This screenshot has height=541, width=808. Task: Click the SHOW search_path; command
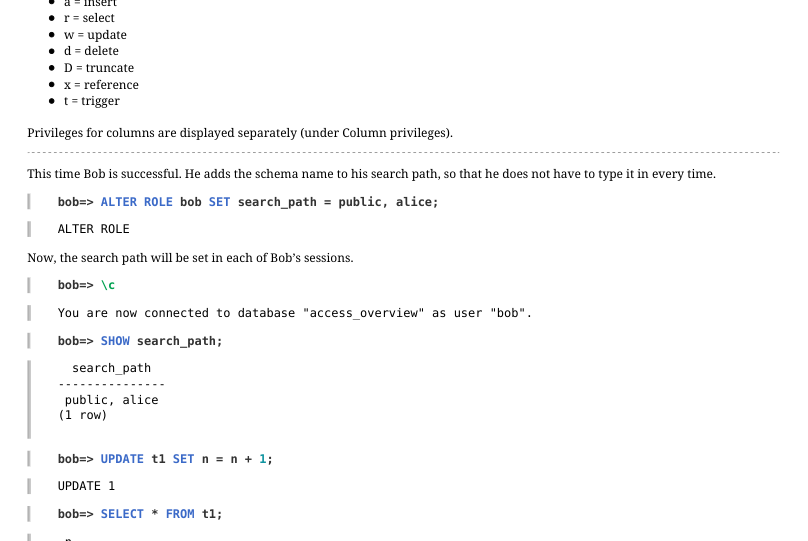[x=140, y=341]
